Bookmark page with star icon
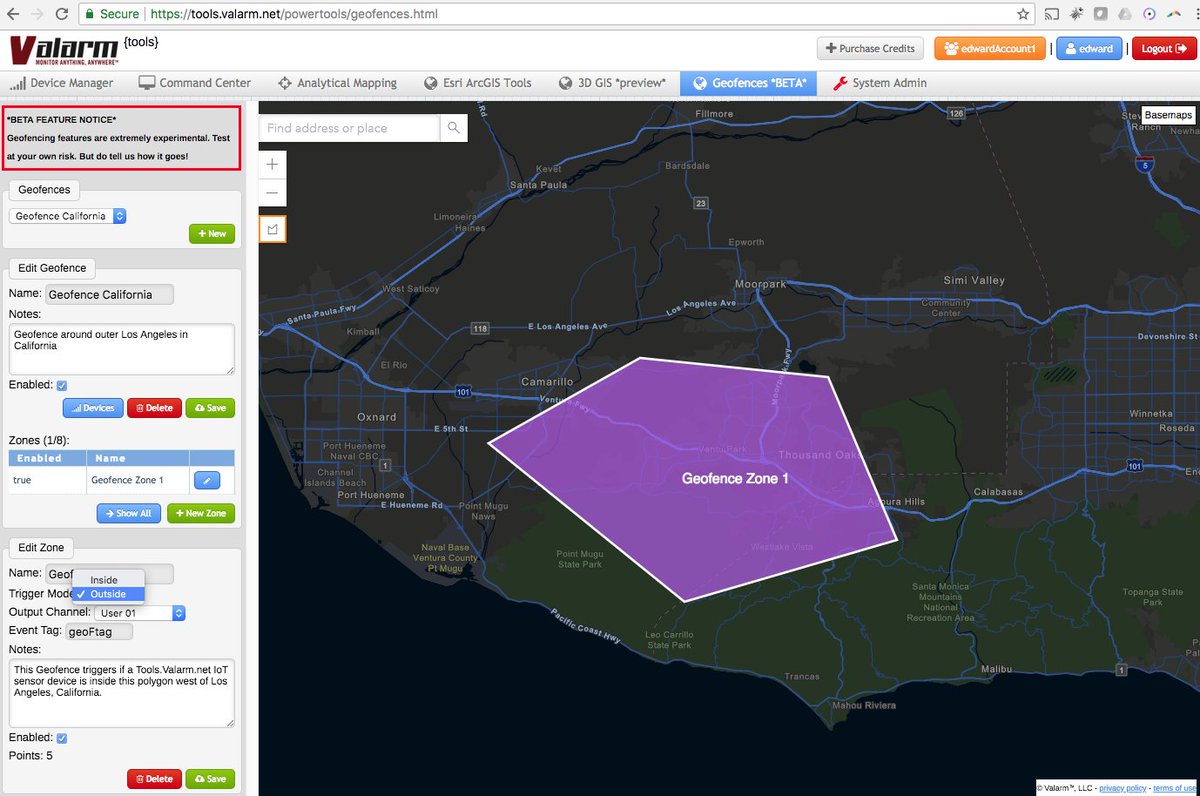Screen dimensions: 1200x796 (x=1023, y=14)
